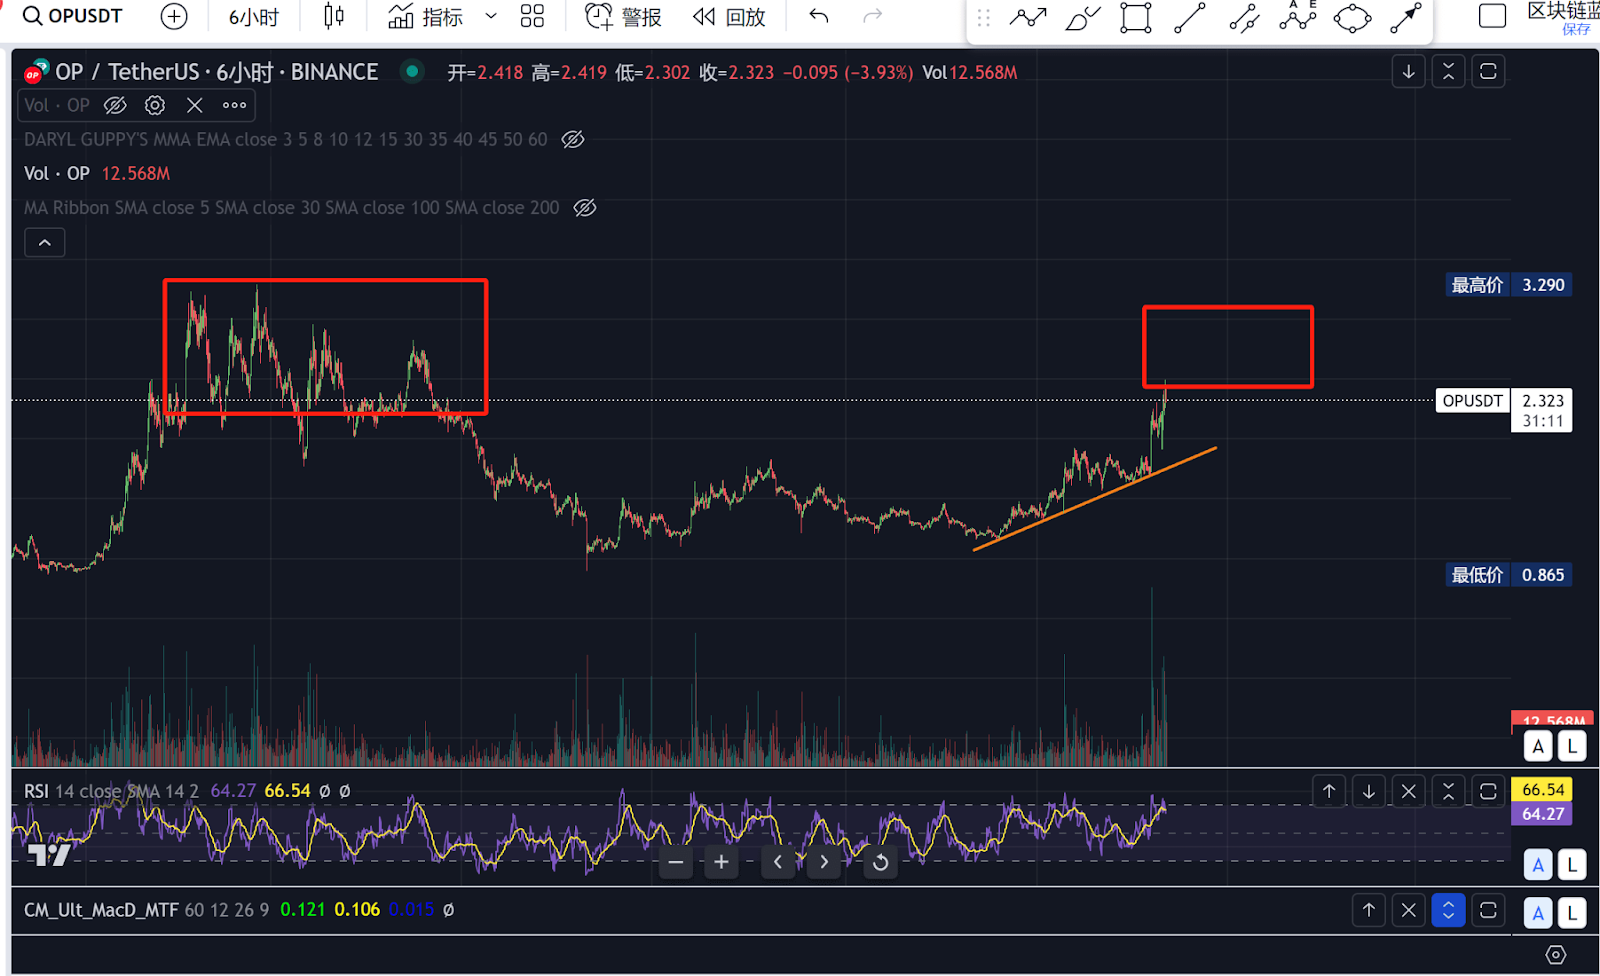Delete the MACD pane
1600x976 pixels.
click(x=1408, y=910)
